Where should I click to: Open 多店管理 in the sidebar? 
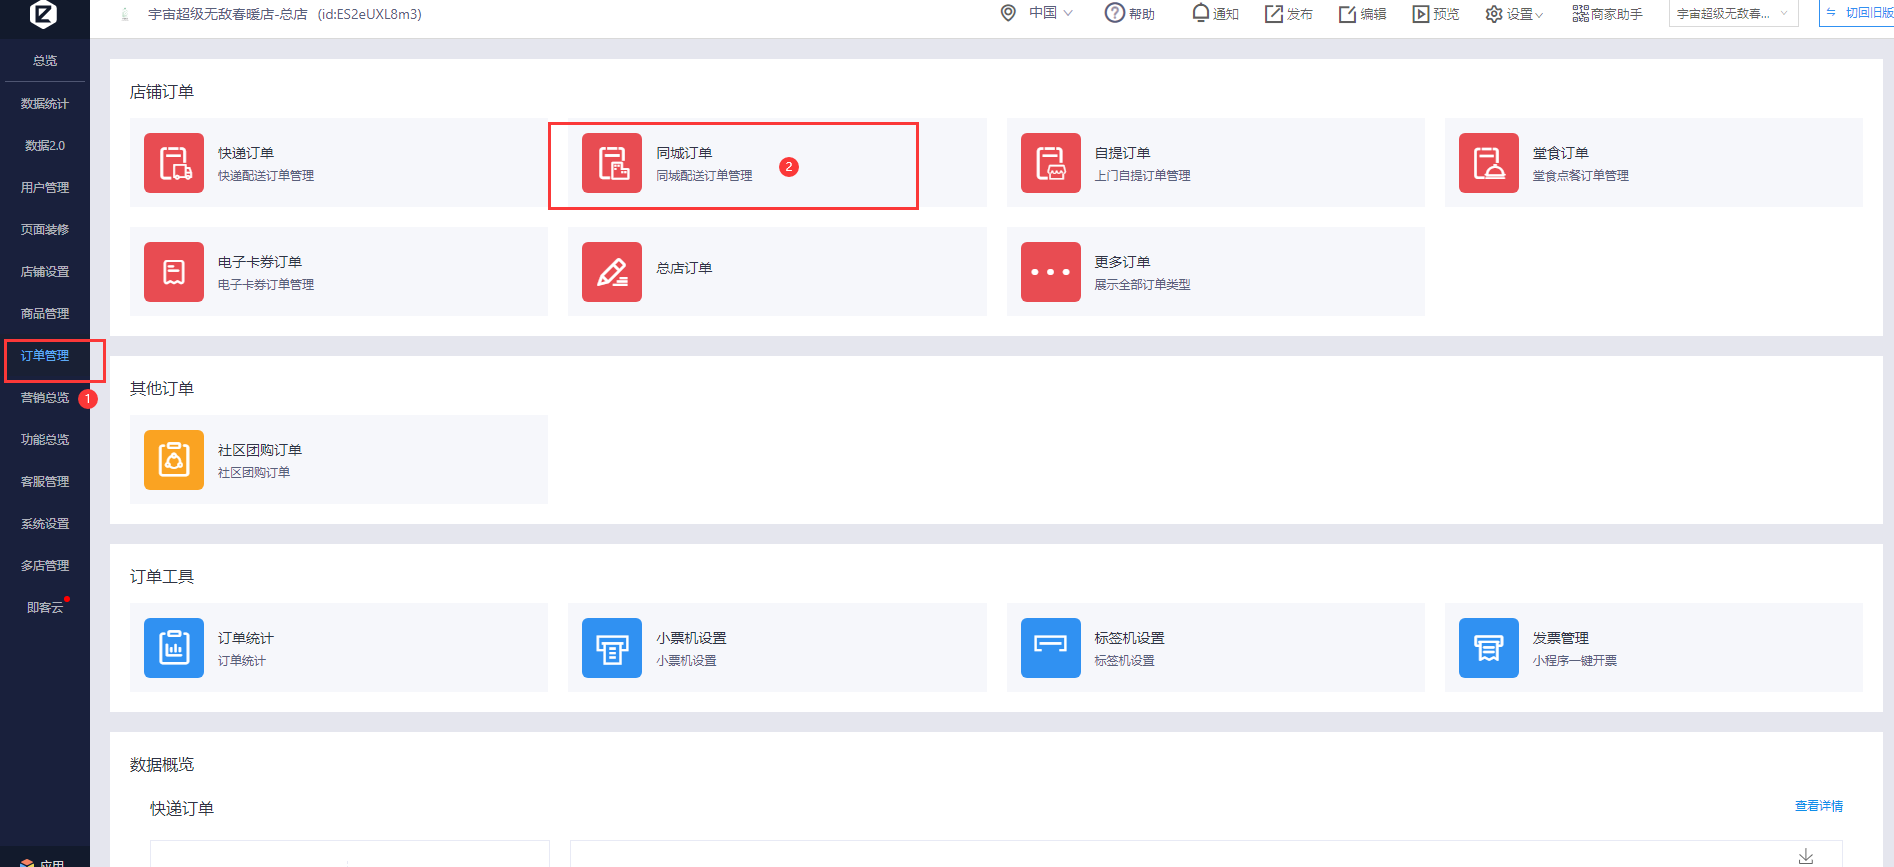45,566
